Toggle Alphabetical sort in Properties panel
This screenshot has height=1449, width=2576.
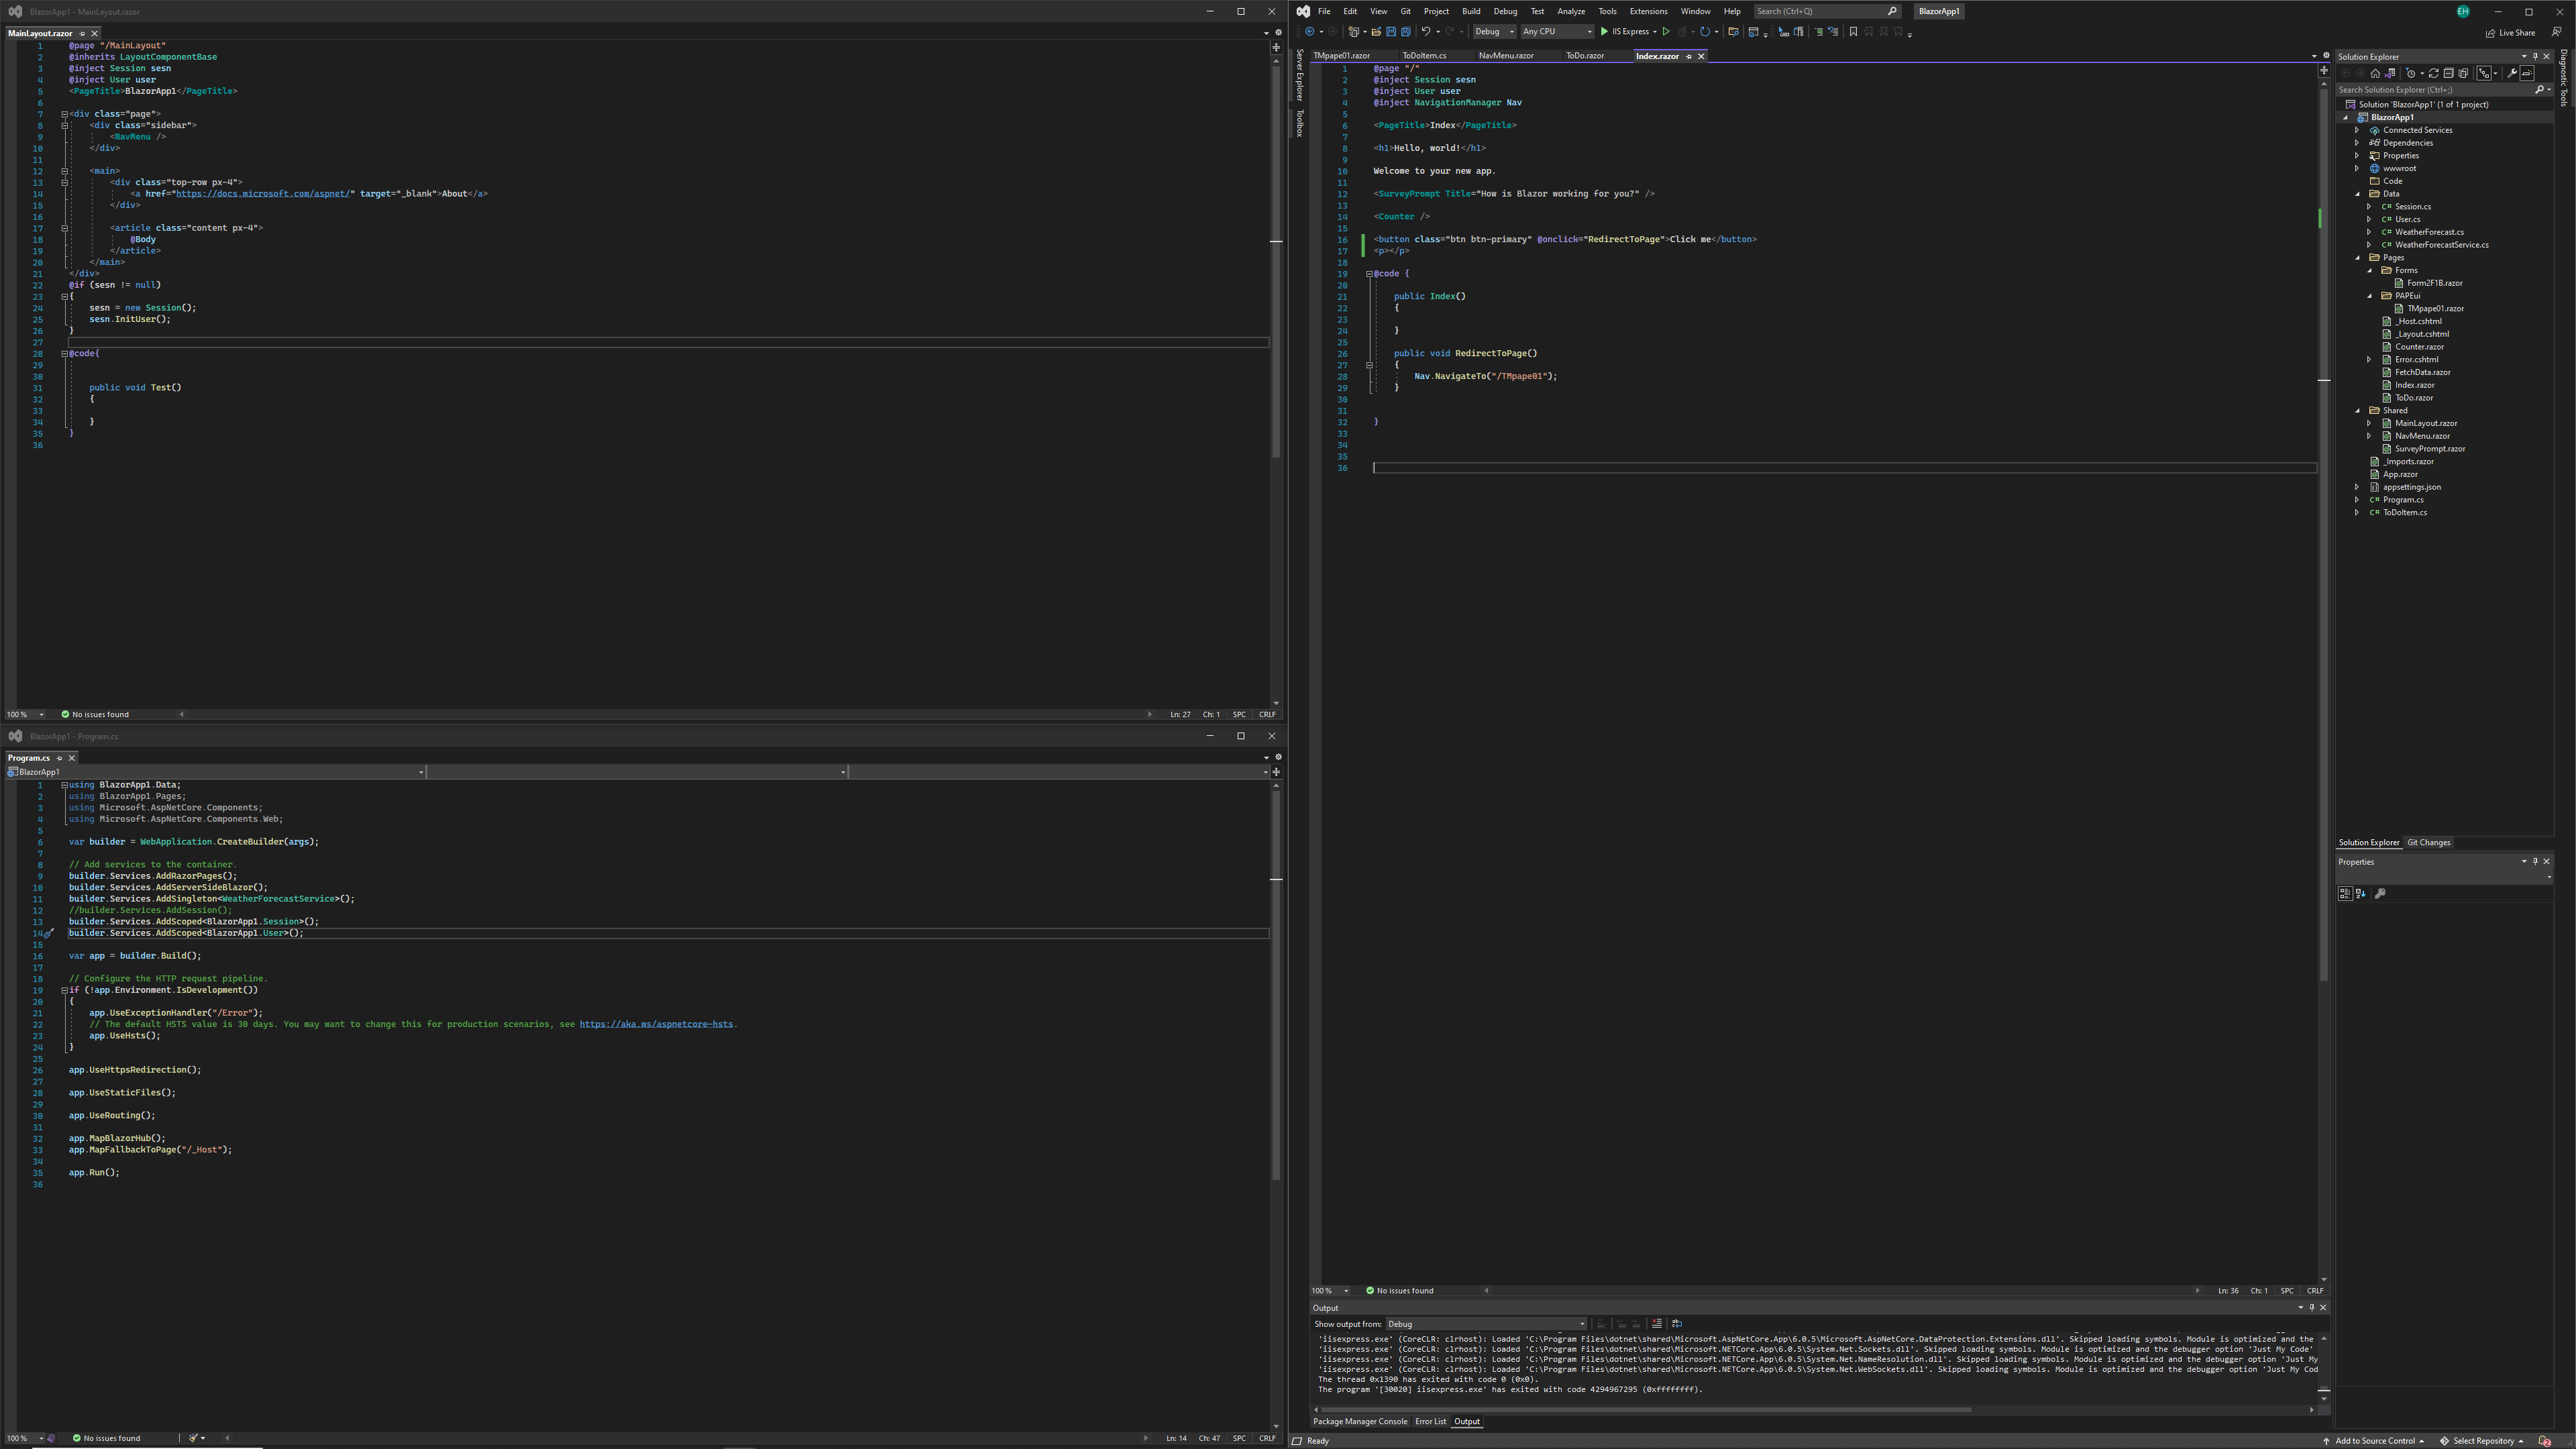pyautogui.click(x=2361, y=894)
